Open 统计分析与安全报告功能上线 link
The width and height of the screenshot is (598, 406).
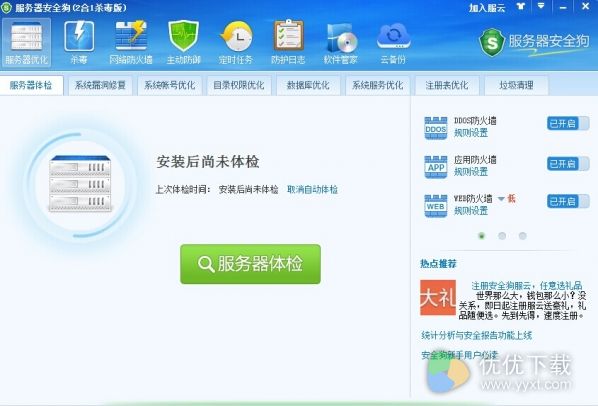[476, 335]
